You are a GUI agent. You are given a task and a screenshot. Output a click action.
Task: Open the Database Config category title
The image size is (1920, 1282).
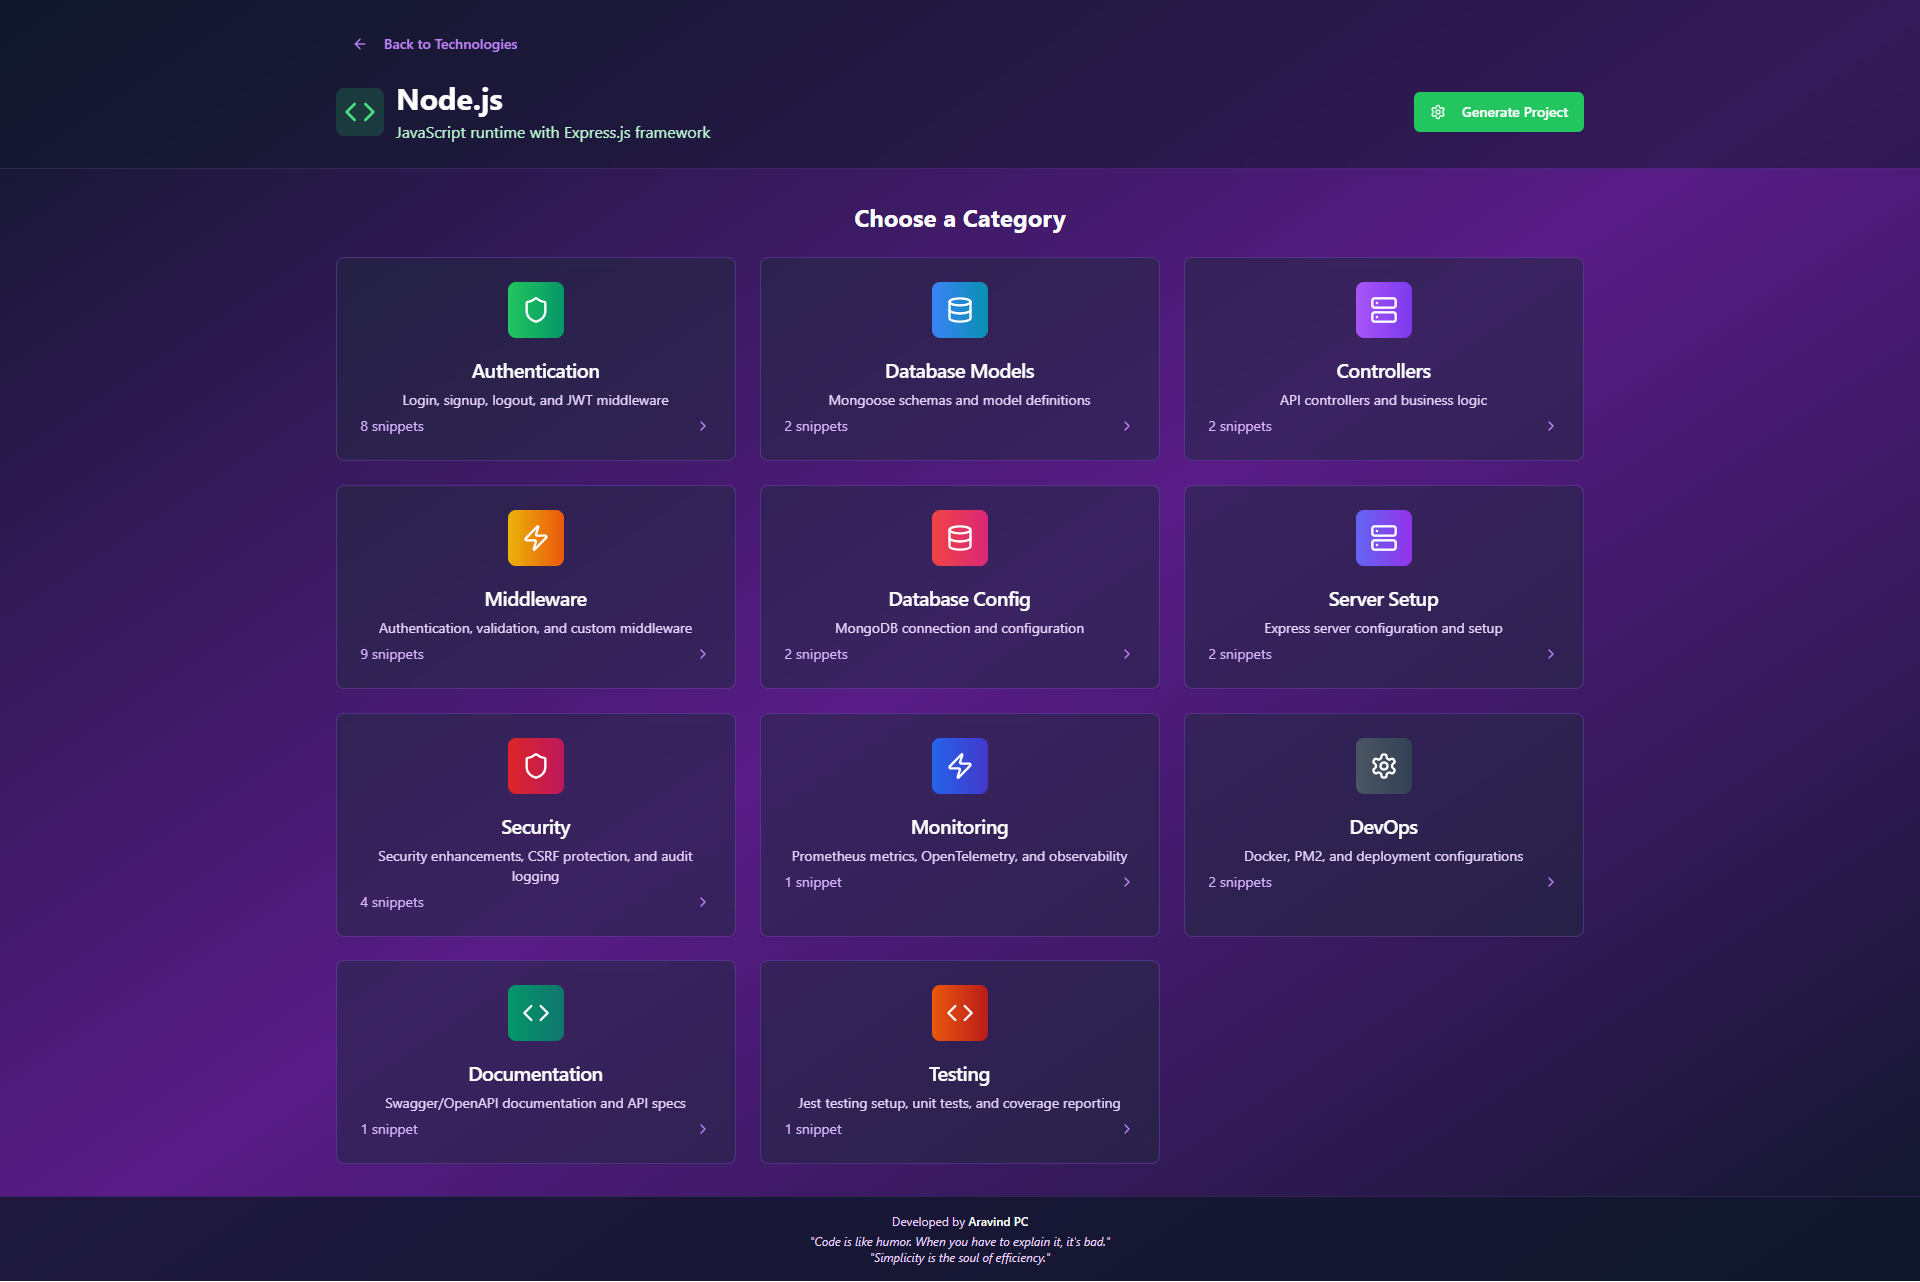[x=960, y=599]
